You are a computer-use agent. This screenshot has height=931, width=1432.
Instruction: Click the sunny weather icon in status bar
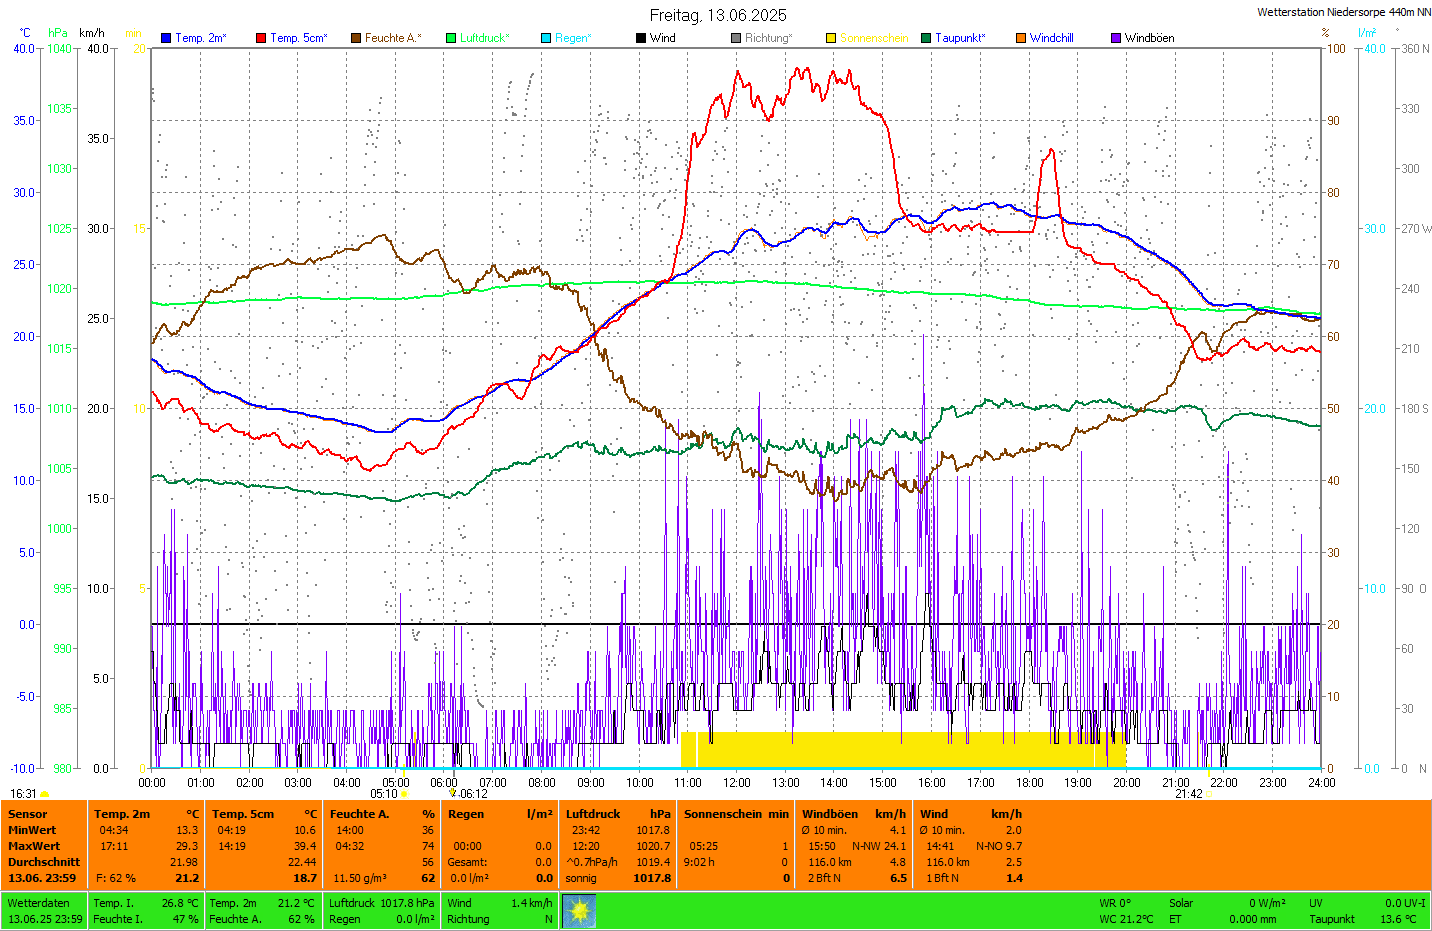[579, 911]
